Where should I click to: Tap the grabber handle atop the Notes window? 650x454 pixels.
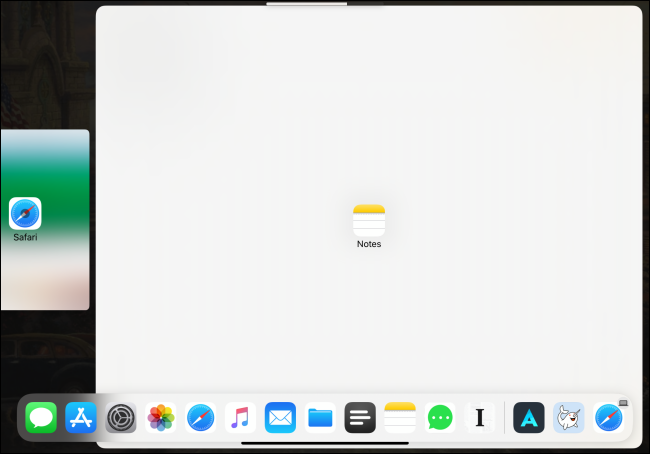pos(325,4)
